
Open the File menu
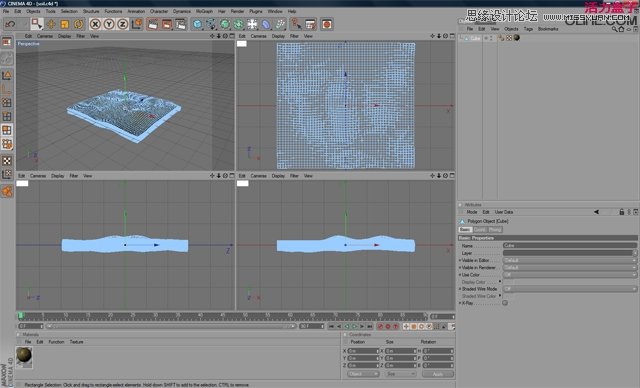pyautogui.click(x=6, y=11)
